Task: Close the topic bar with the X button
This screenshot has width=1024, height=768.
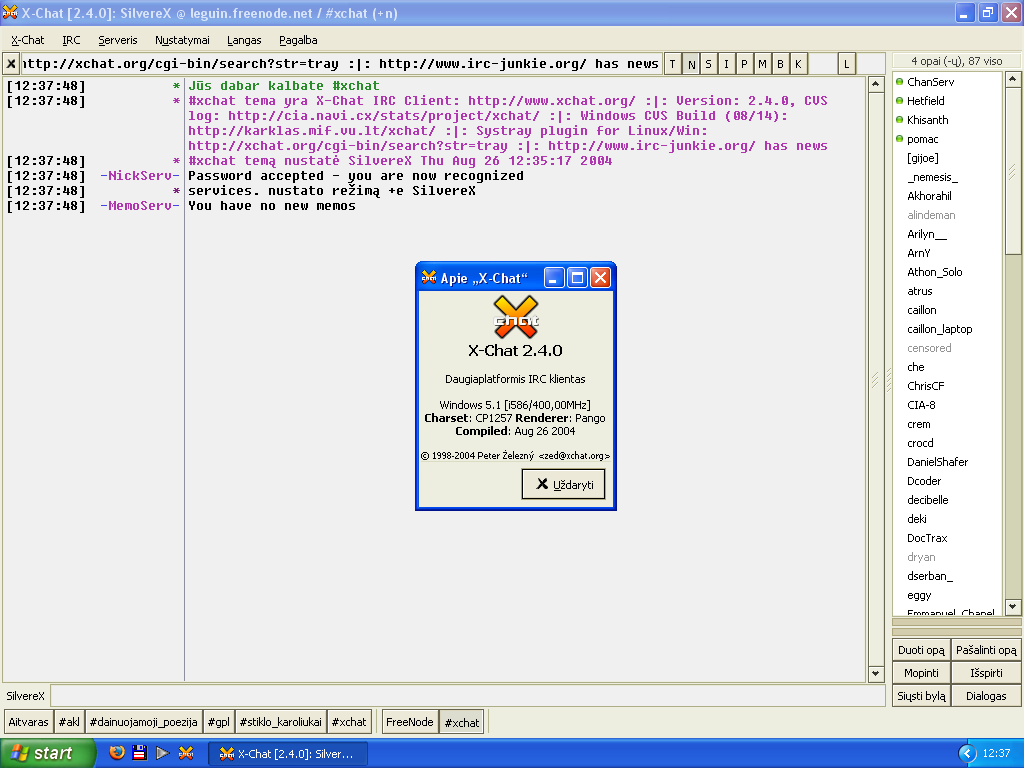Action: (x=11, y=64)
